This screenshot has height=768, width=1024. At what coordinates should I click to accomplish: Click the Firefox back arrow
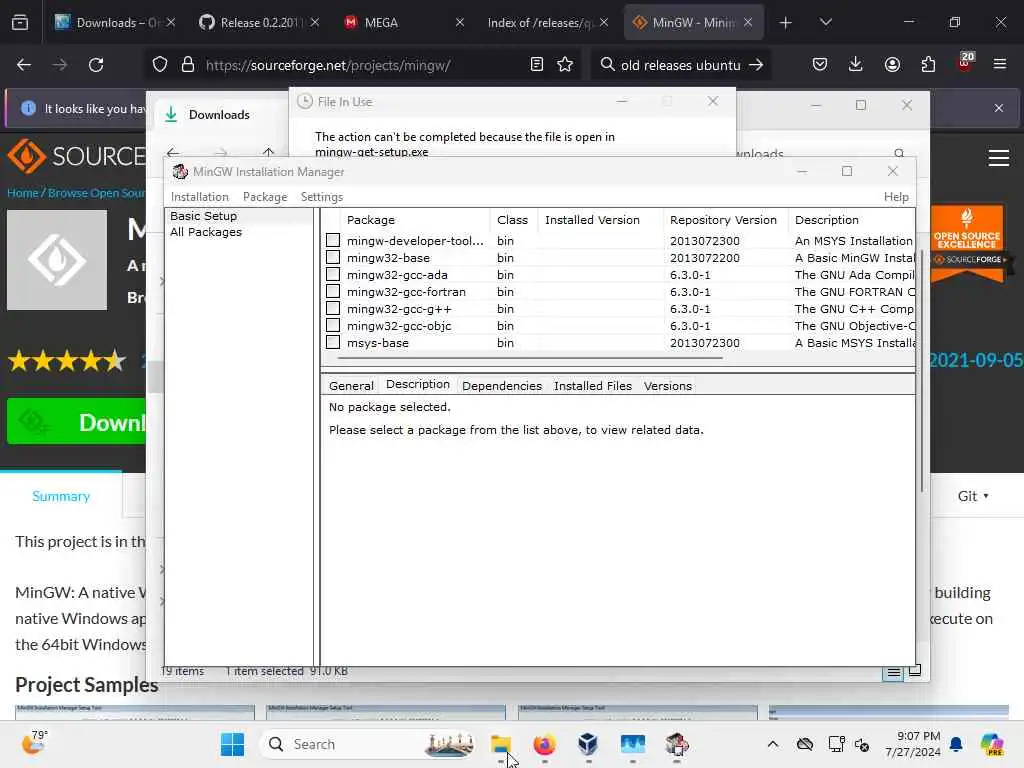coord(24,65)
